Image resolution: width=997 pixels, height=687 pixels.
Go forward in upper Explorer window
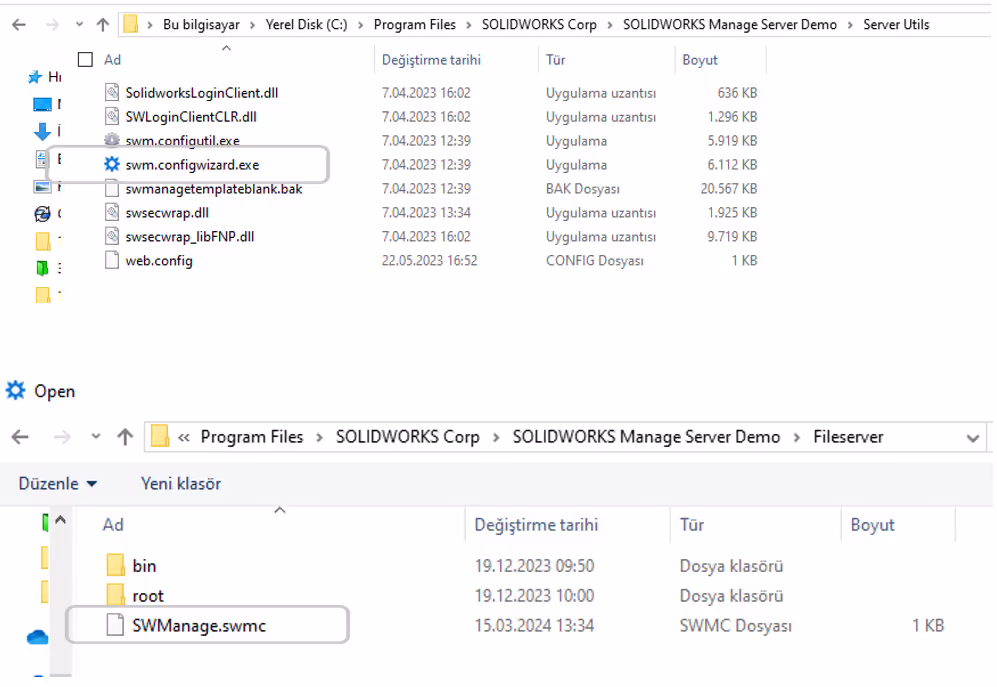[x=52, y=25]
